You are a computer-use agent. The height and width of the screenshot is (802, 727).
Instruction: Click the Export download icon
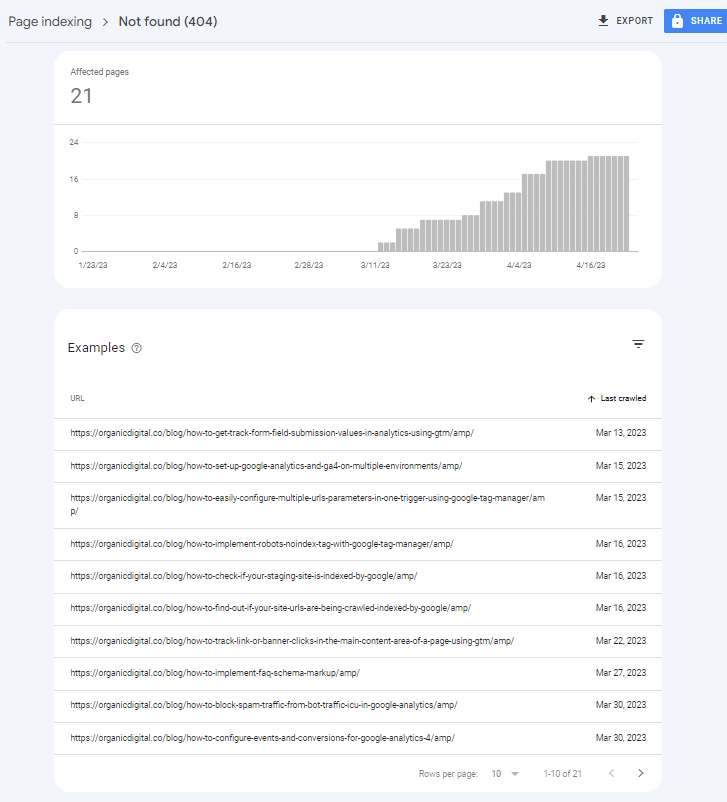coord(603,21)
